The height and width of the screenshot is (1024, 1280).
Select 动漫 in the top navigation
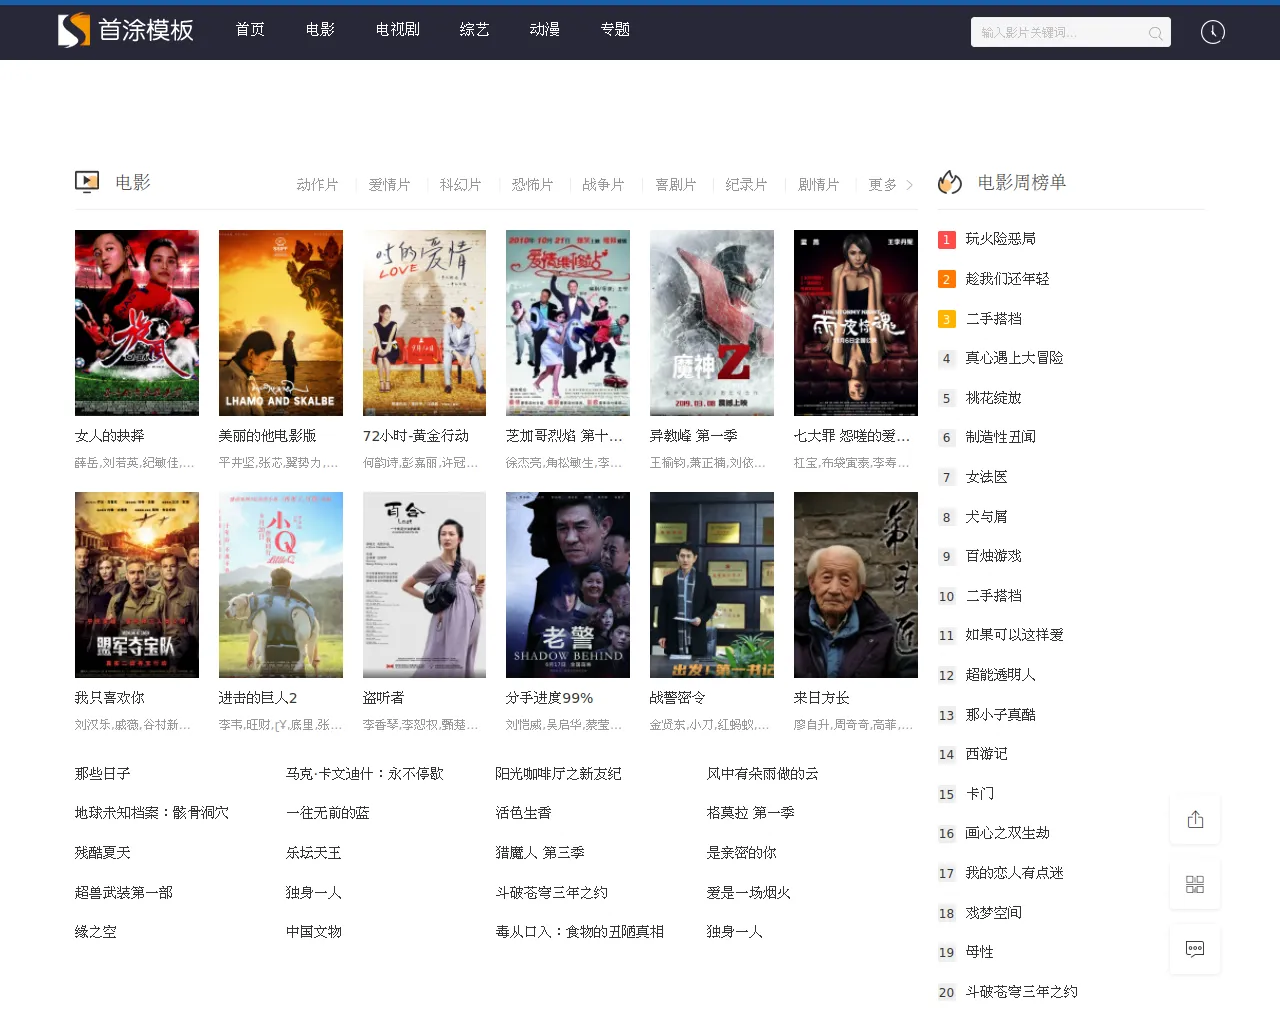543,29
